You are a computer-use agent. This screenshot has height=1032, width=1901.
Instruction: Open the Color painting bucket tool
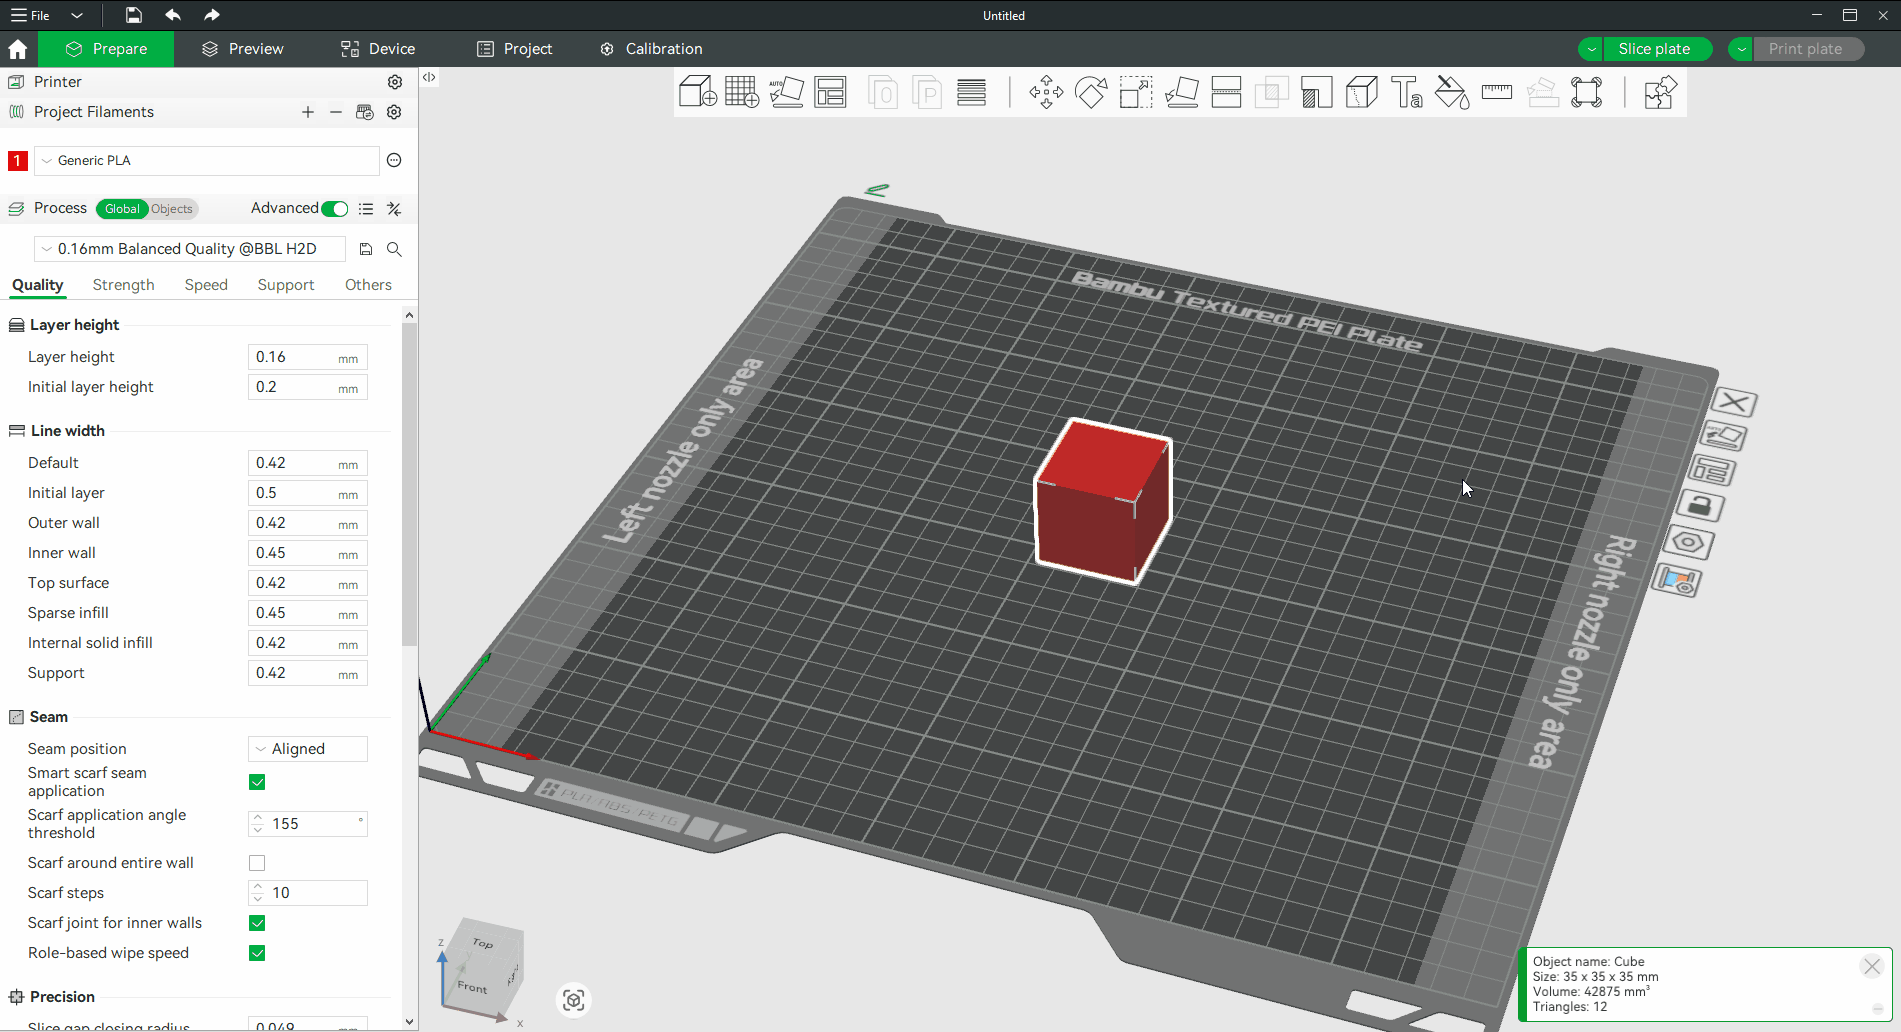point(1452,92)
